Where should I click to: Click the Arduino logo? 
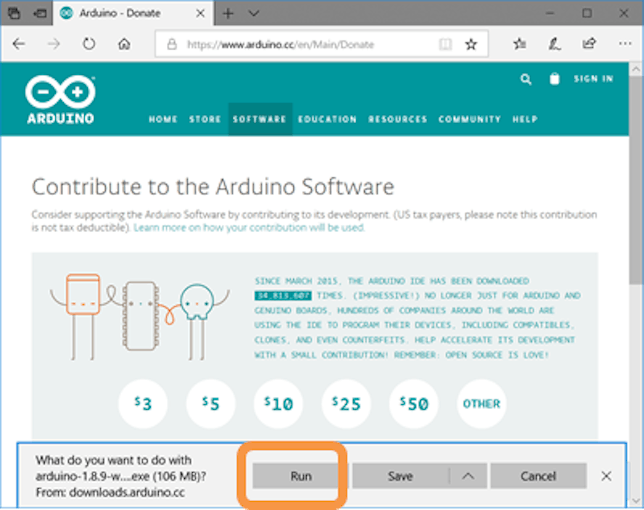(x=60, y=100)
